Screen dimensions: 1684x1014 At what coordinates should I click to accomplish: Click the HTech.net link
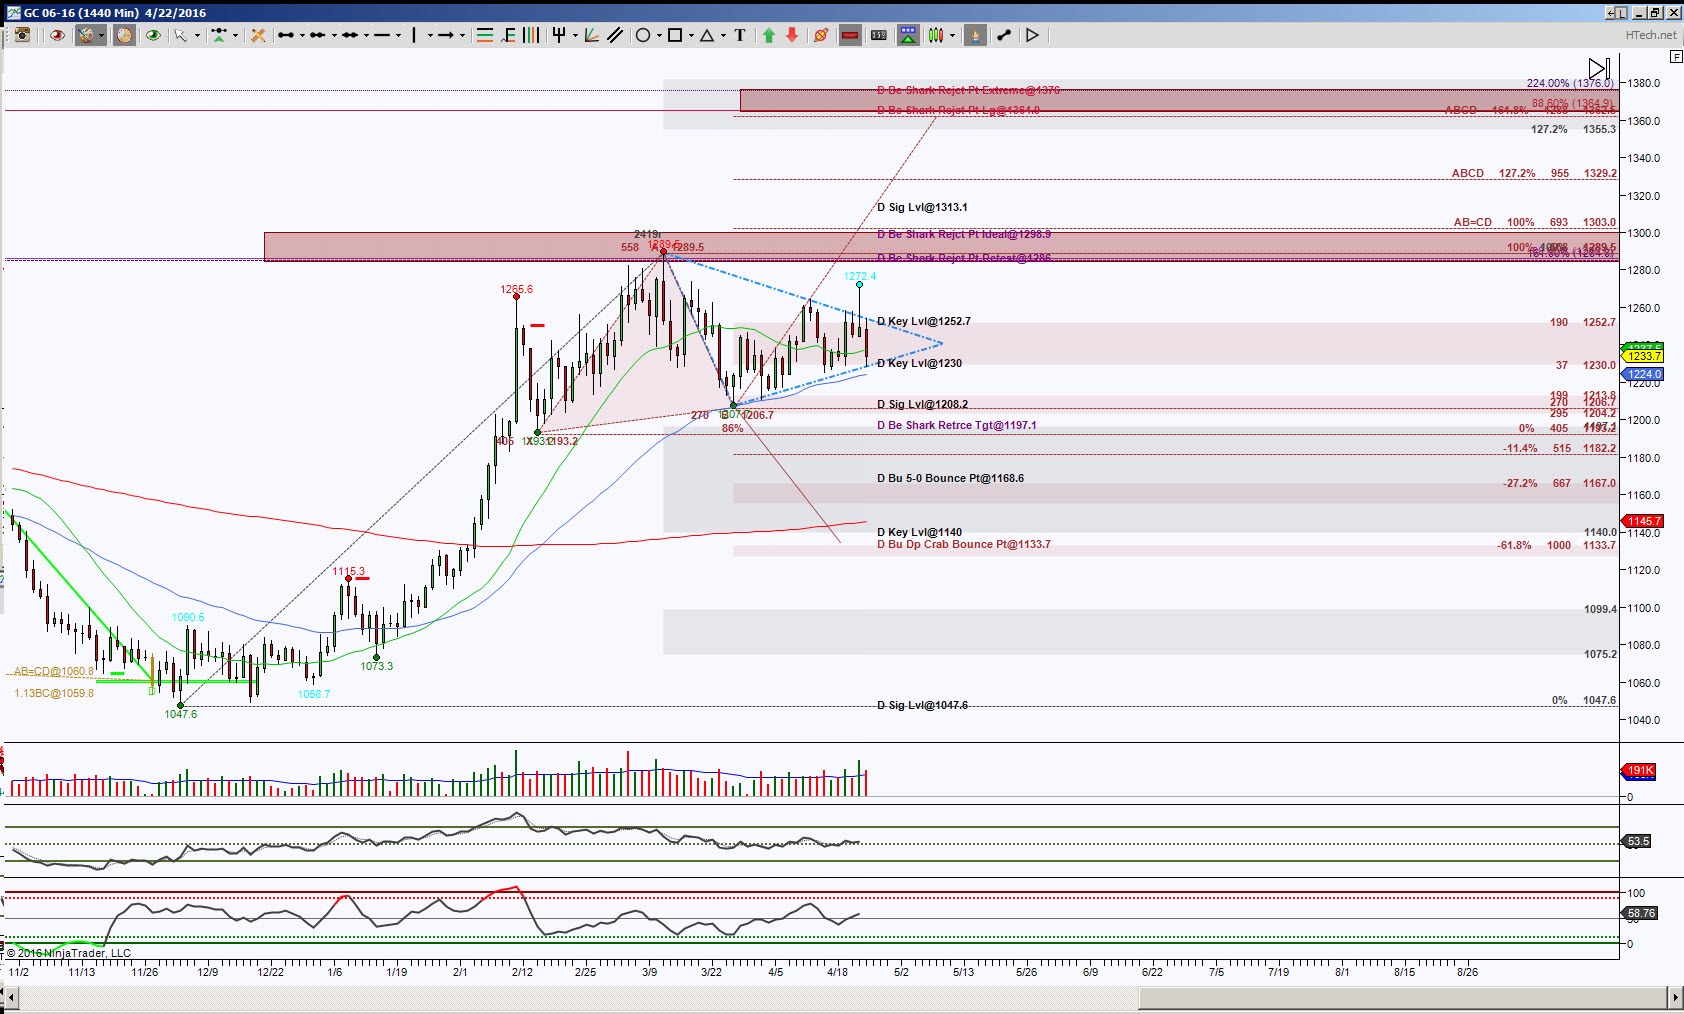tap(1651, 35)
